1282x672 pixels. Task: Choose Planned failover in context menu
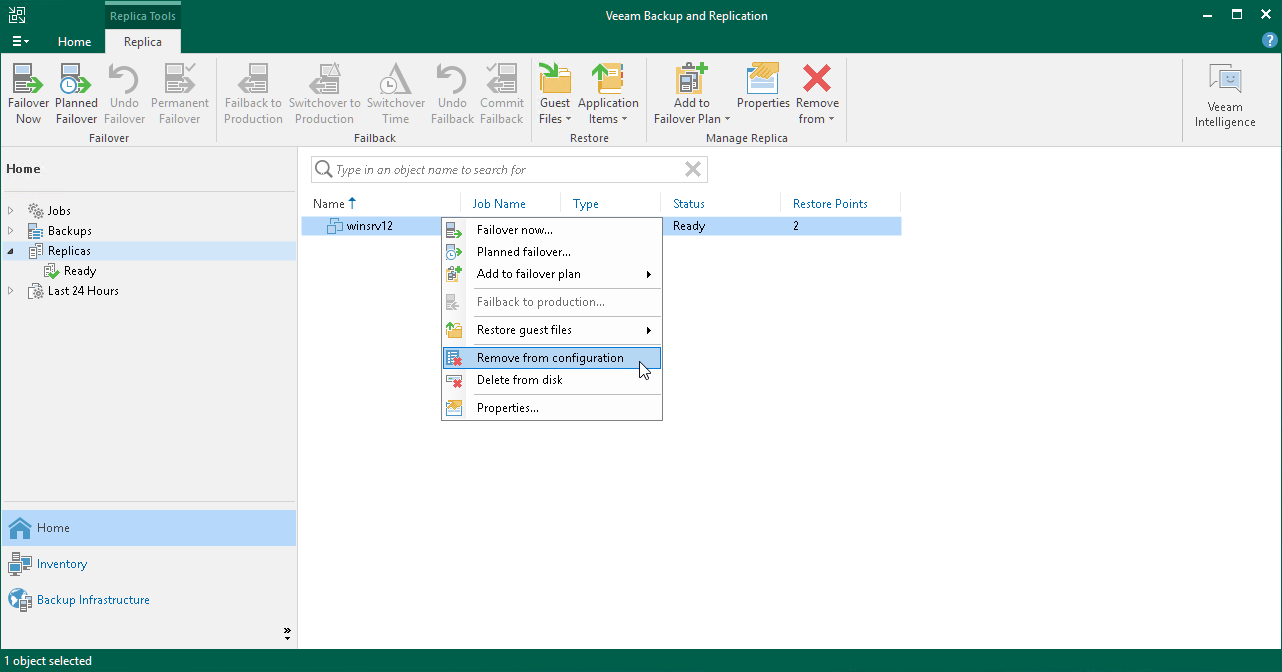coord(552,252)
